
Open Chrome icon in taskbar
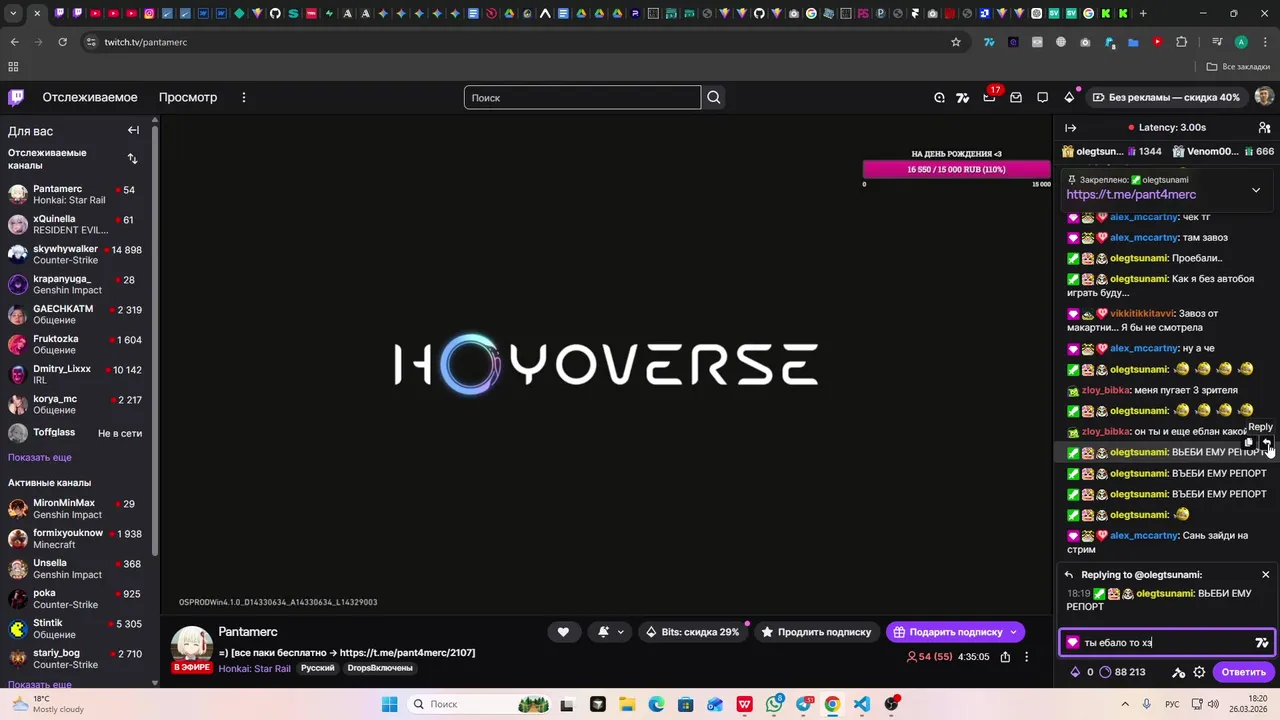click(832, 704)
